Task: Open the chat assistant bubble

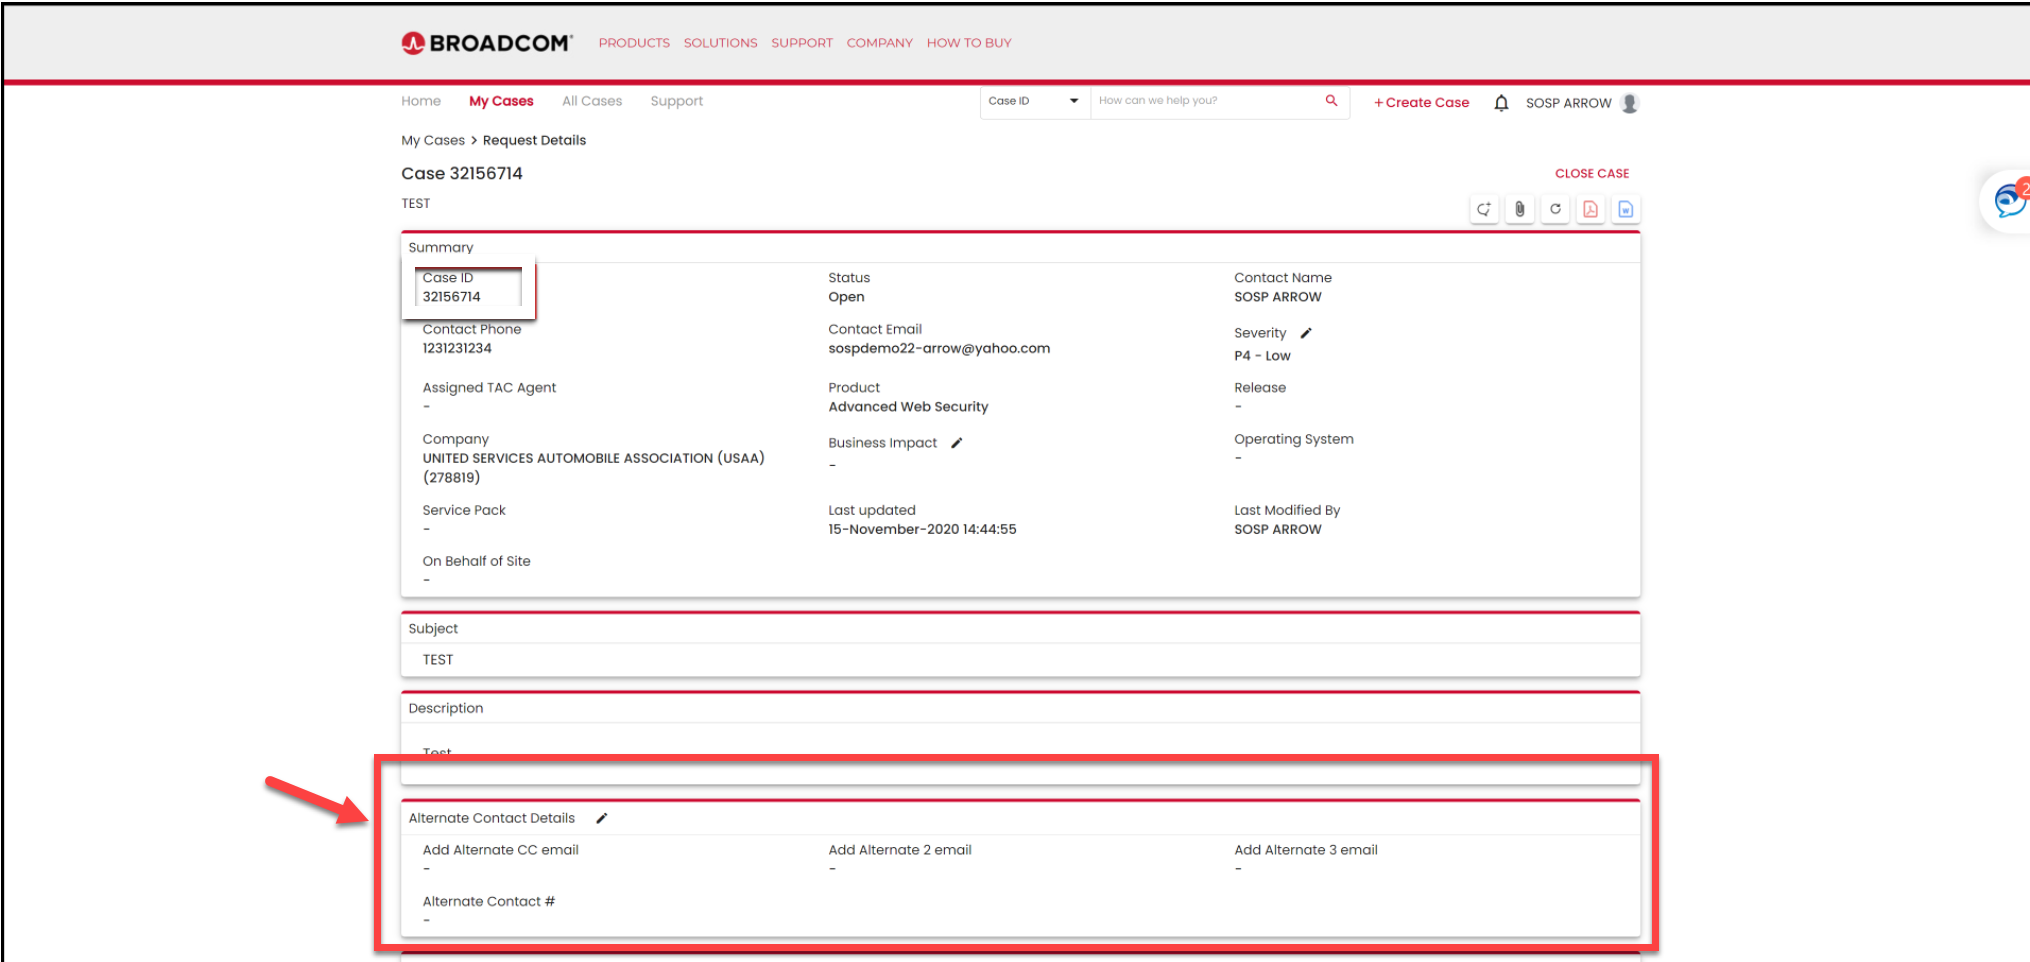Action: [2008, 201]
